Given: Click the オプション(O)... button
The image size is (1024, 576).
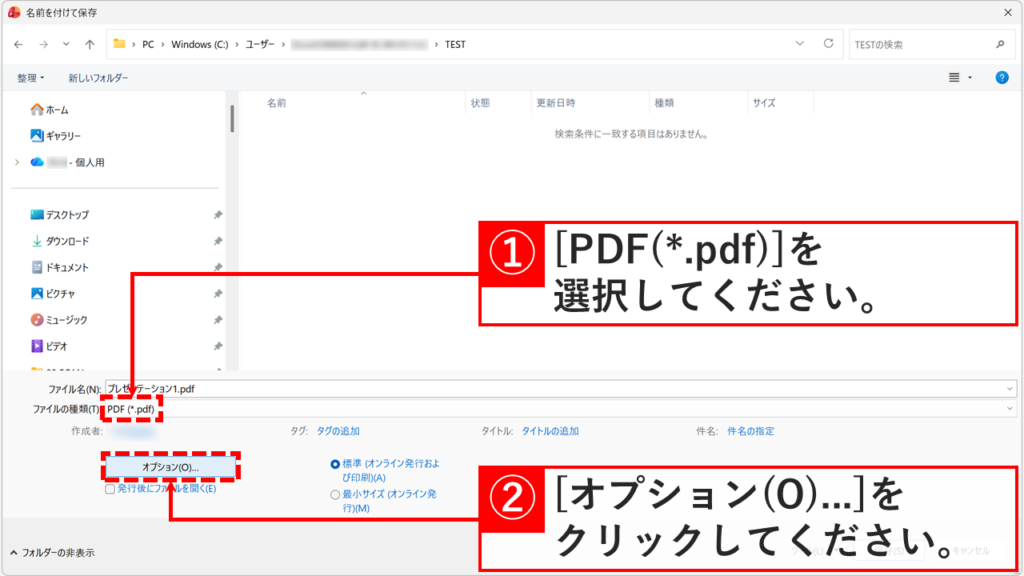Looking at the screenshot, I should click(171, 465).
